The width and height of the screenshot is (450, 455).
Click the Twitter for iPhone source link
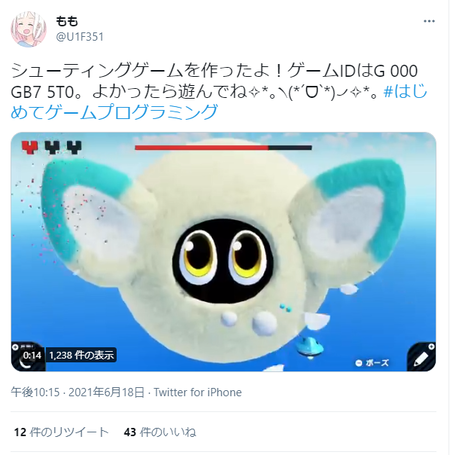pos(198,392)
